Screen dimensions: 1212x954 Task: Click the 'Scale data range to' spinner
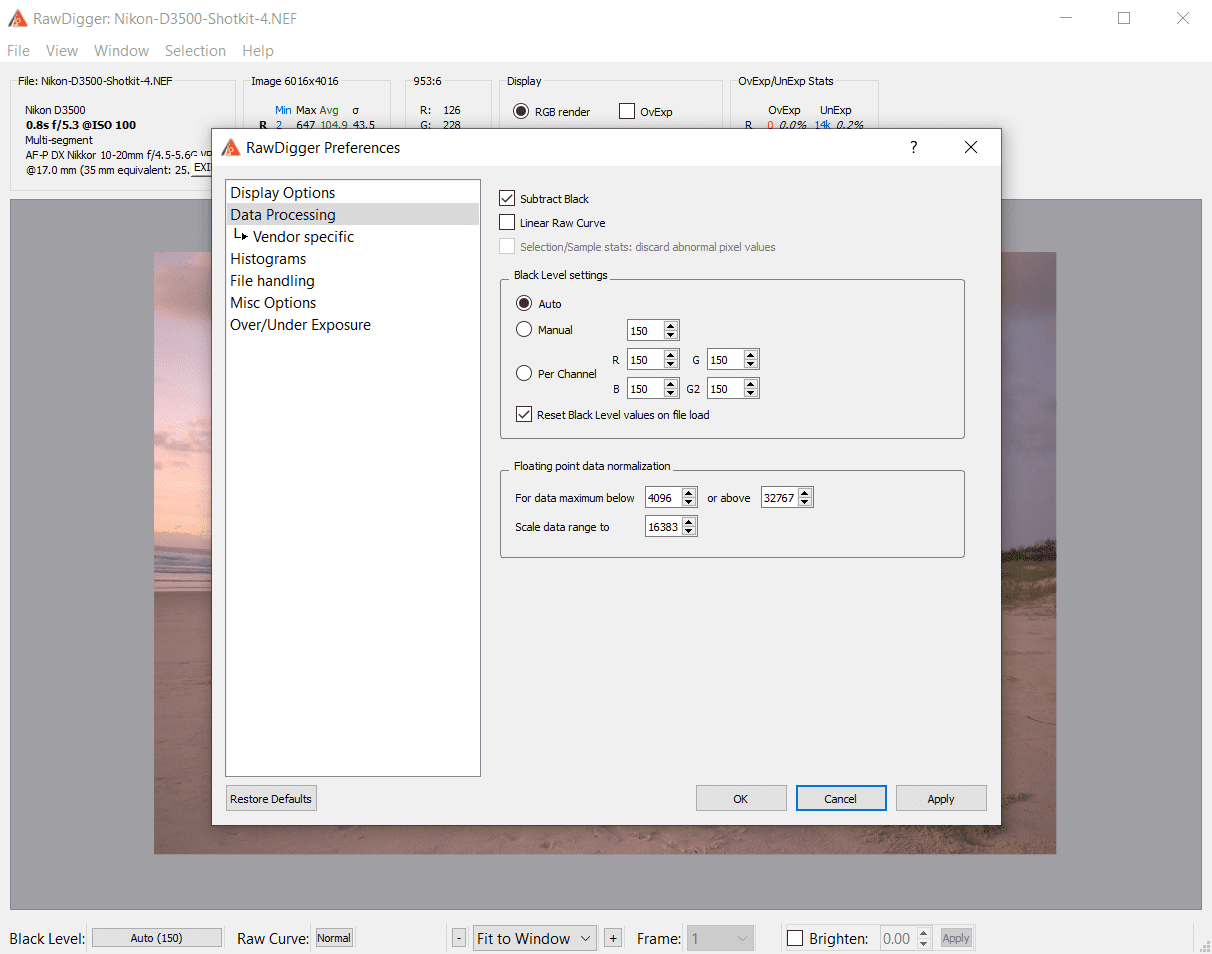[x=671, y=526]
